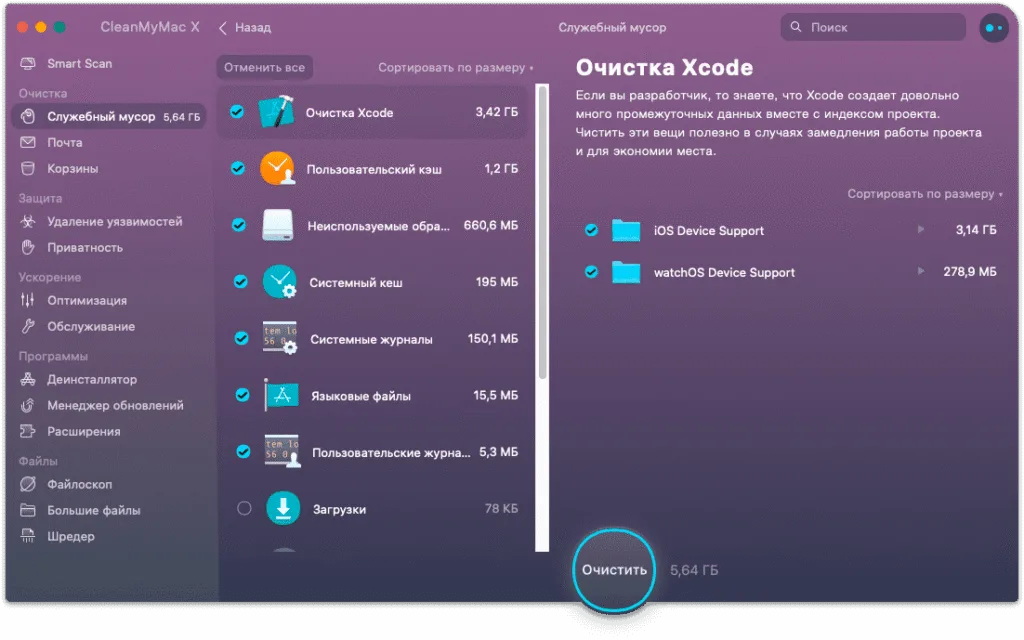Select Smart Scan in sidebar
Viewport: 1024px width, 640px height.
80,63
